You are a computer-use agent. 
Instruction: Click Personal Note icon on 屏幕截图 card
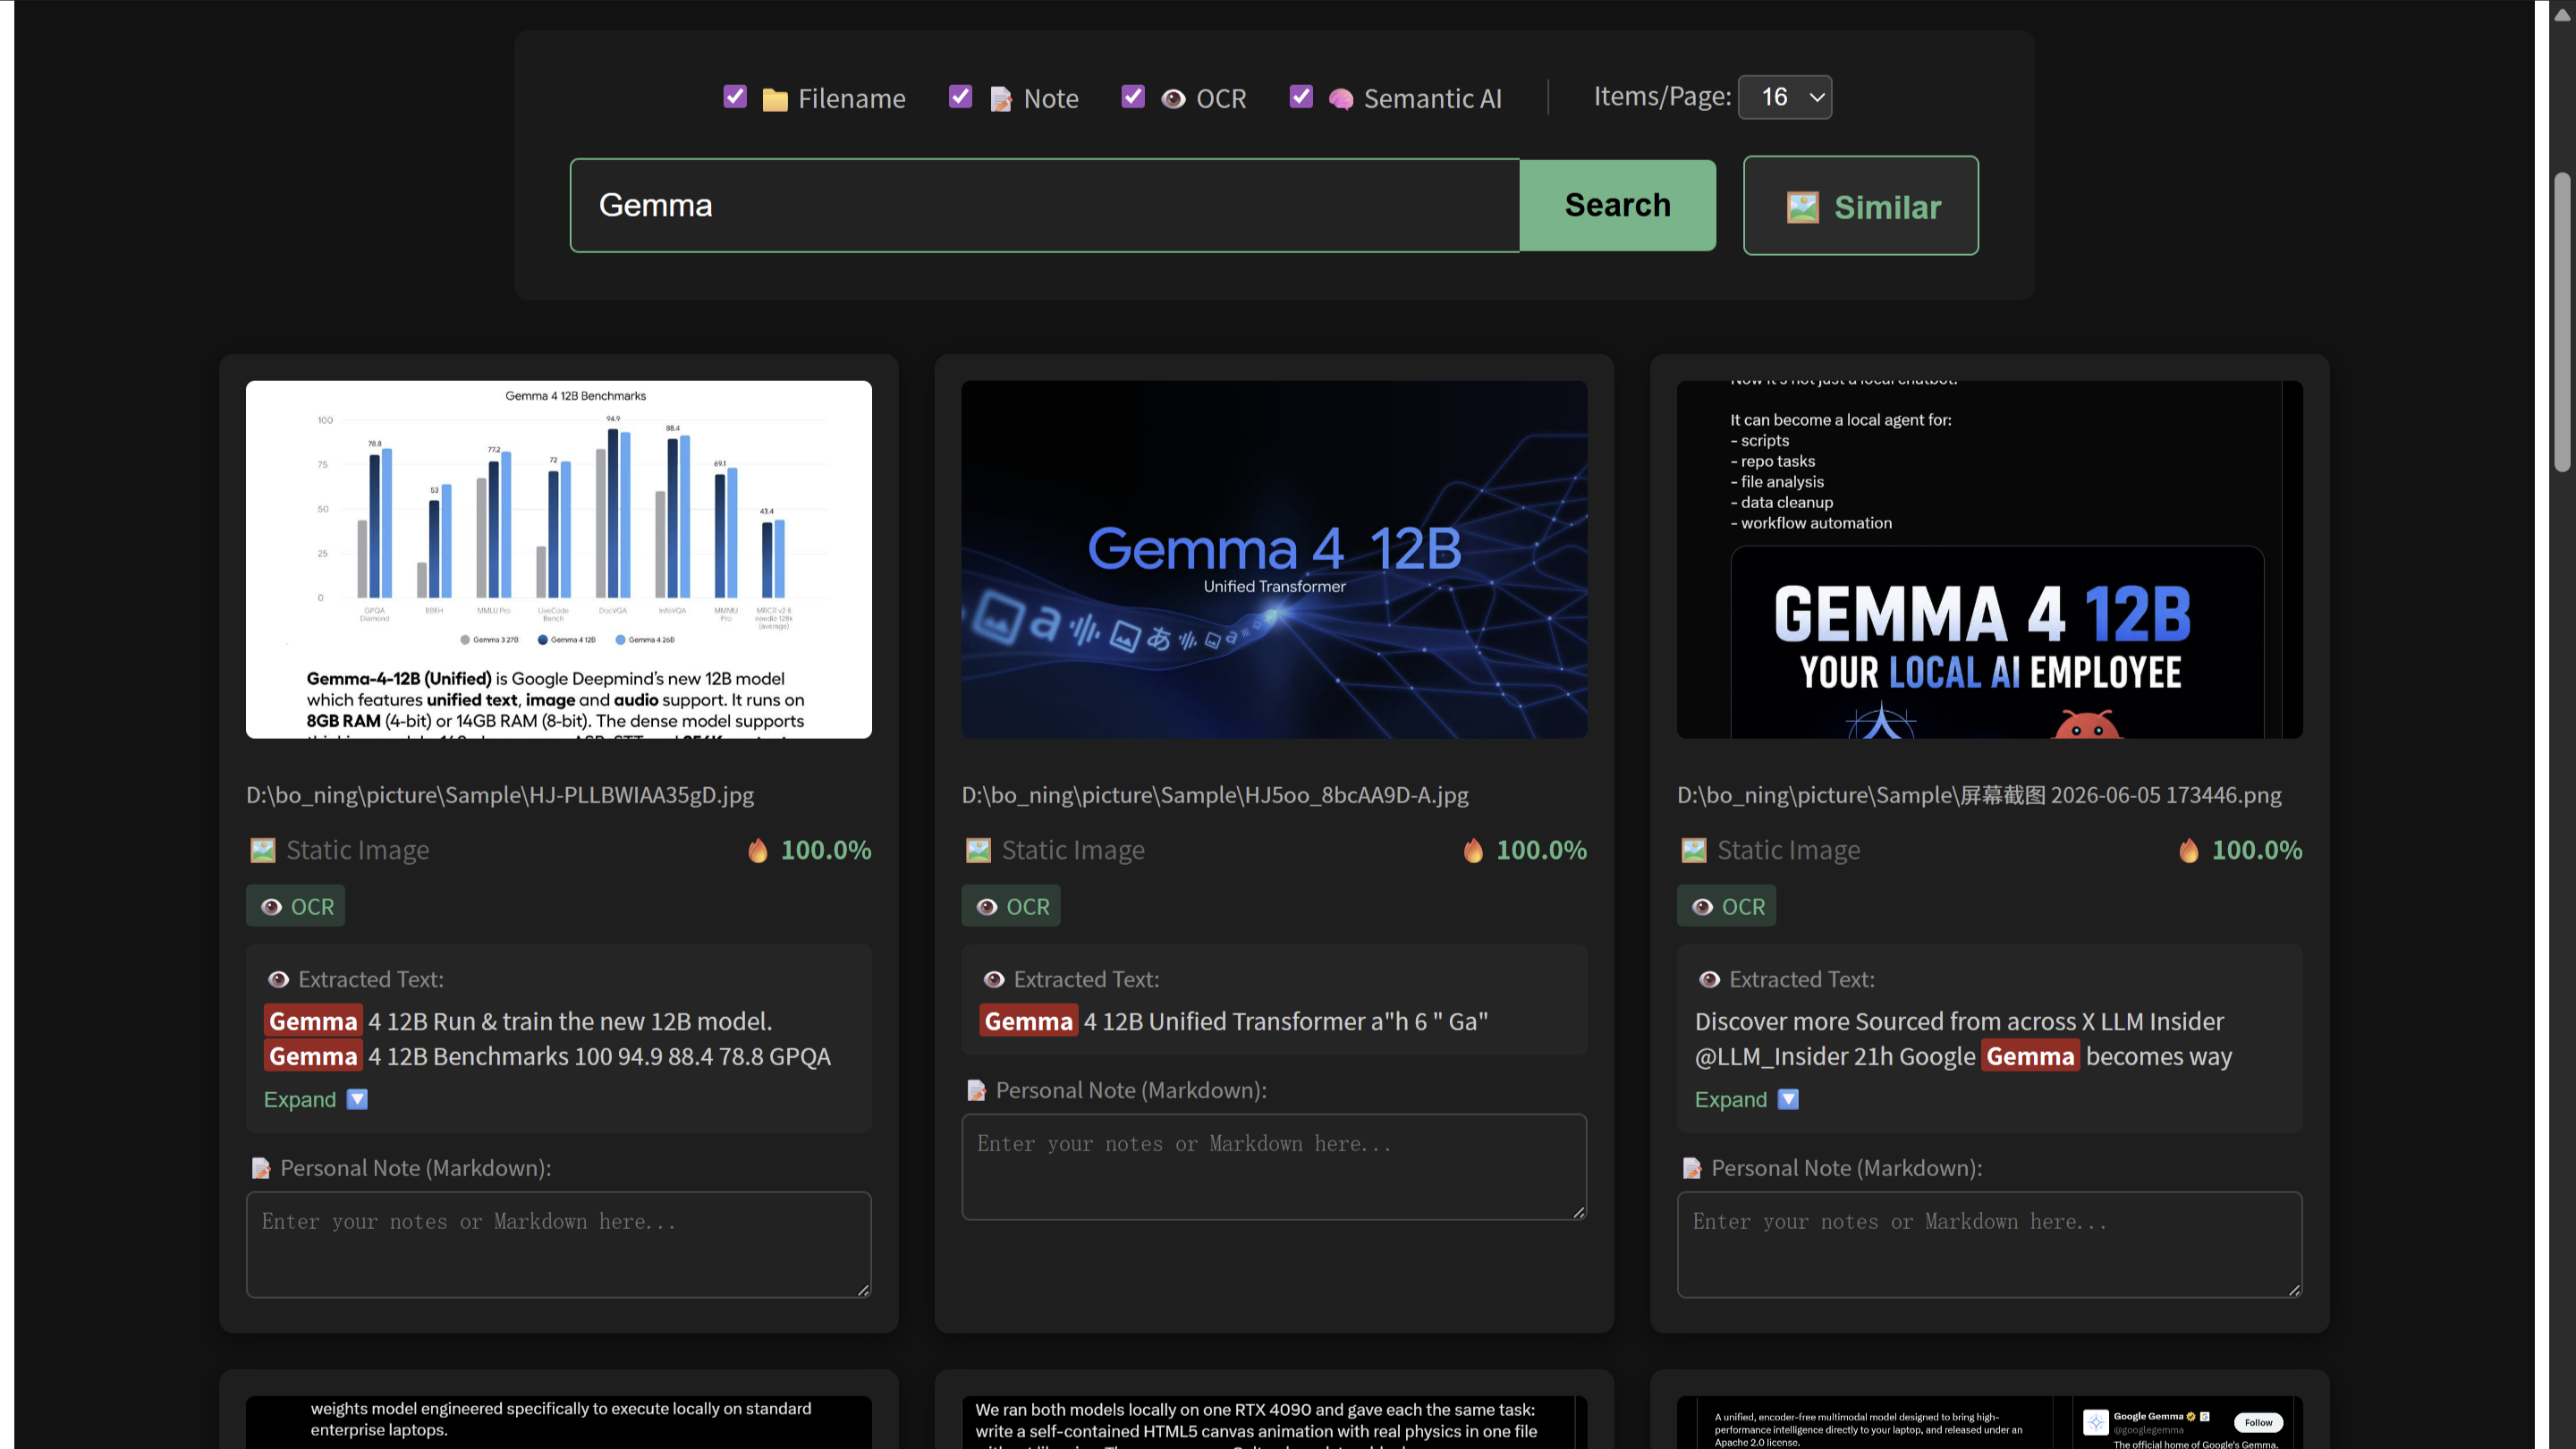(x=1692, y=1168)
